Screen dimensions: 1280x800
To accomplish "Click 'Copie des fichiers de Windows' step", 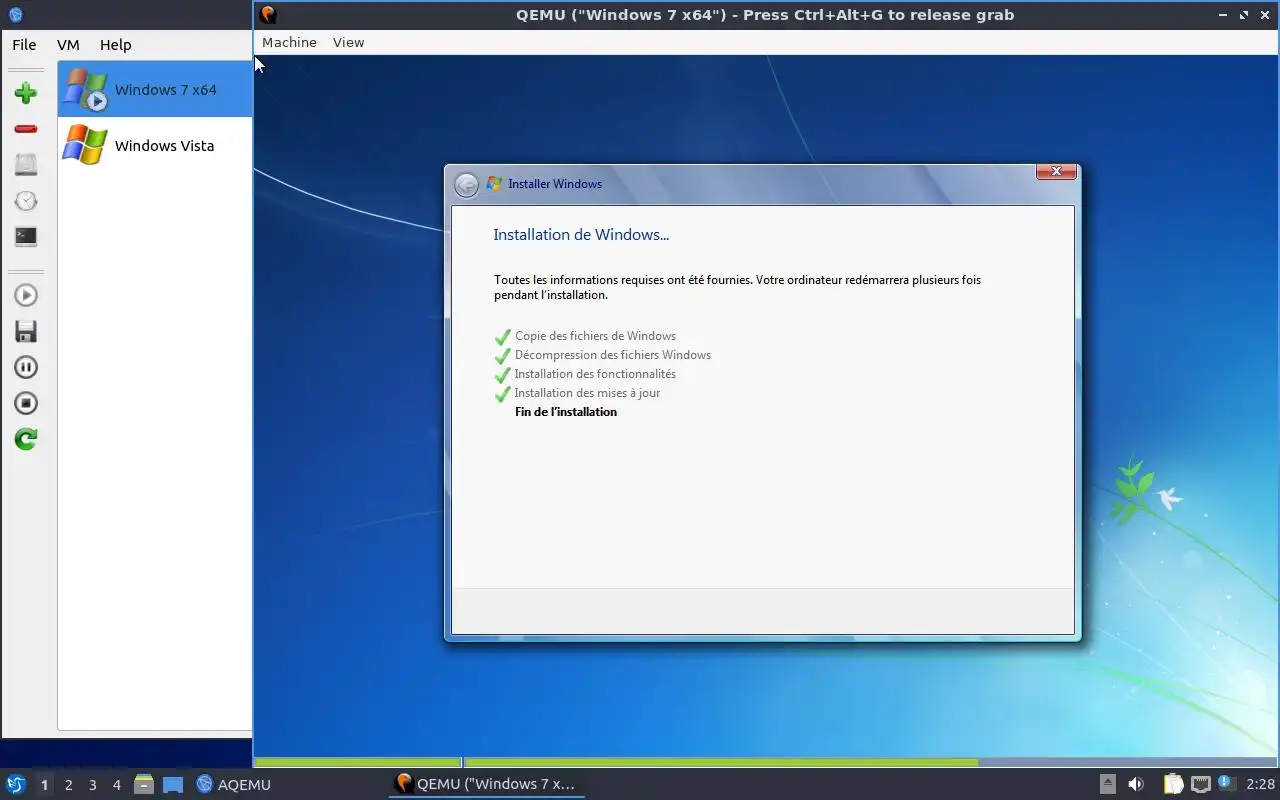I will point(595,336).
